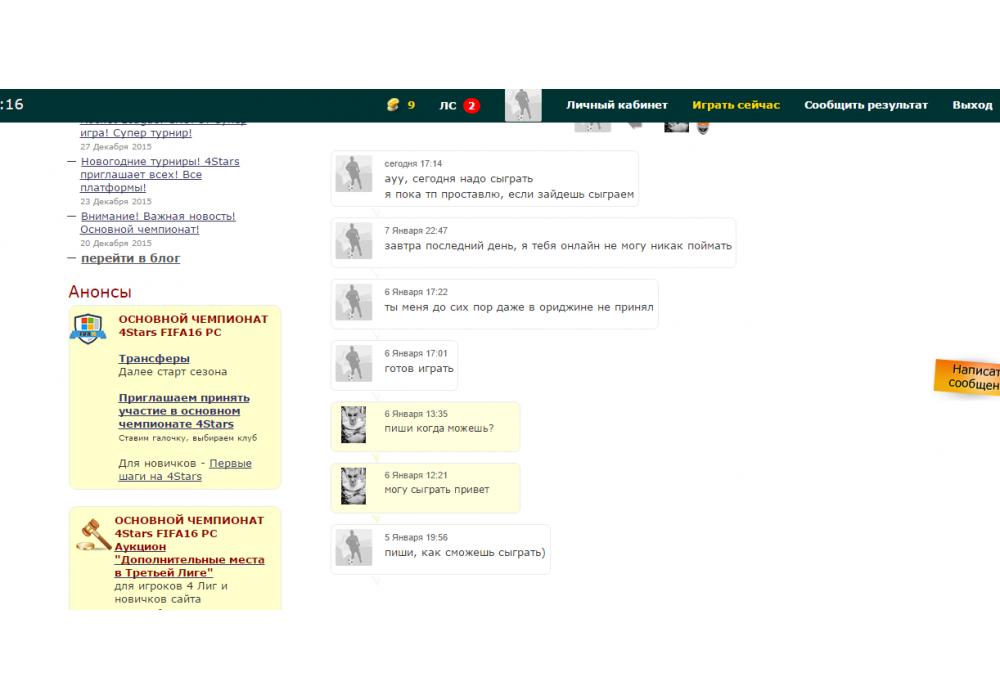Screen dimensions: 1000x700
Task: Click 'Выход' to log out
Action: [x=972, y=105]
